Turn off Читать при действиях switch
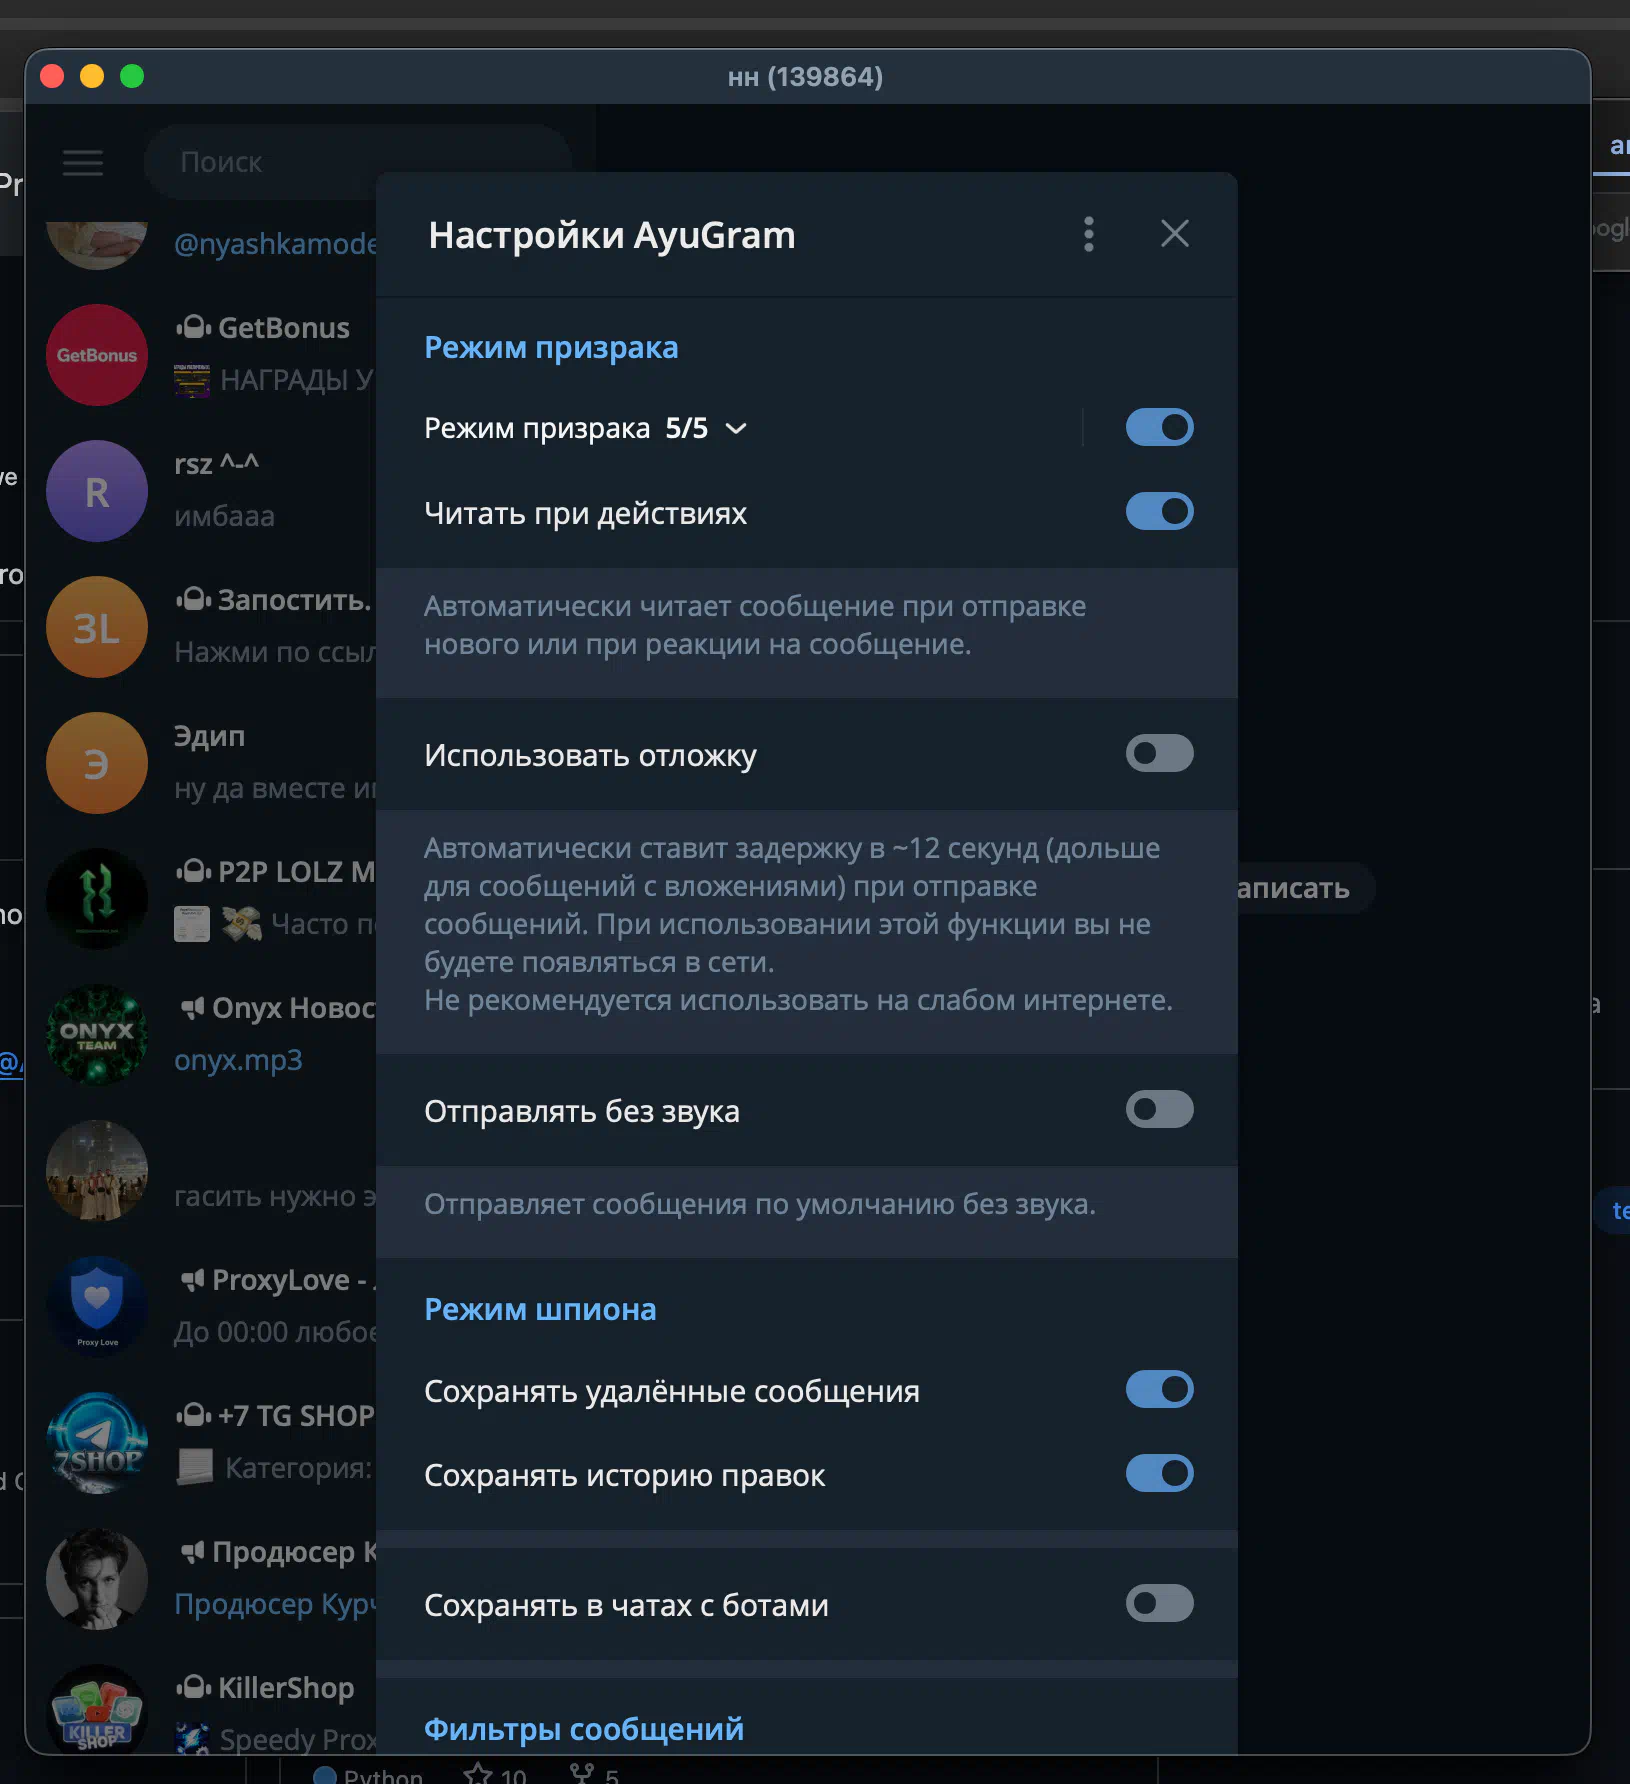The height and width of the screenshot is (1784, 1630). coord(1159,512)
